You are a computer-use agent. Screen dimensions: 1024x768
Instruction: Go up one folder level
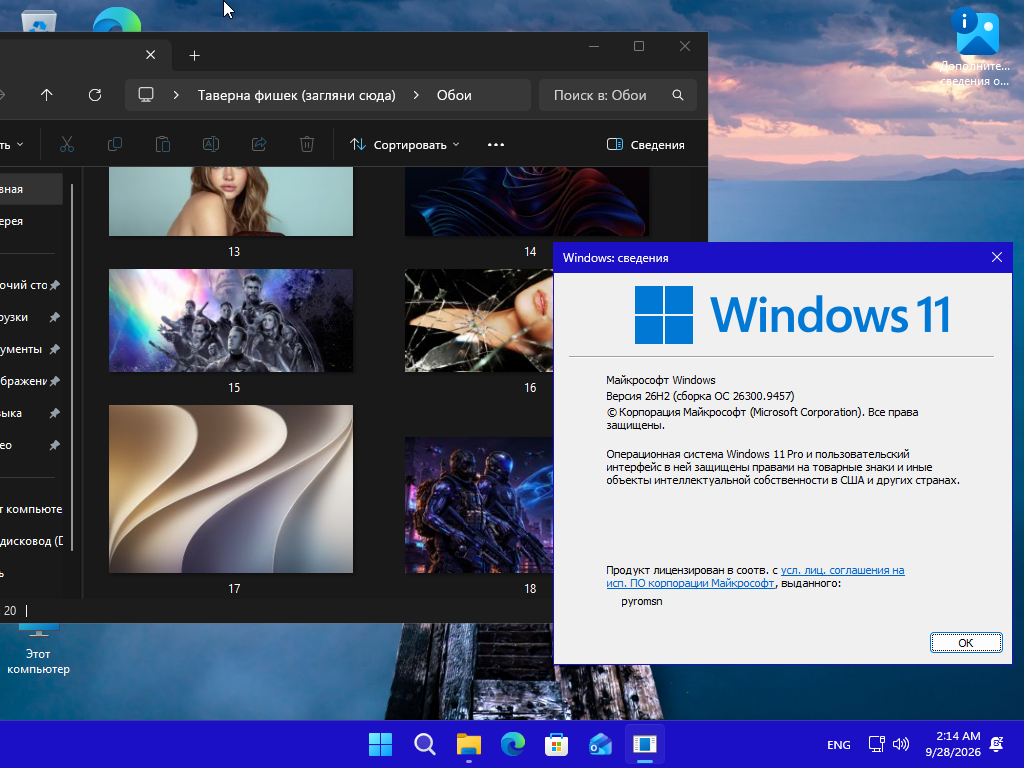(46, 95)
